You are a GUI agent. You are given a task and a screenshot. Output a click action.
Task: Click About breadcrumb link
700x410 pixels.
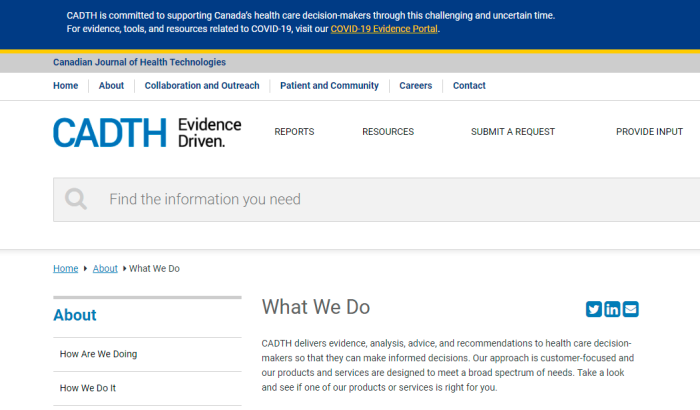(x=105, y=268)
